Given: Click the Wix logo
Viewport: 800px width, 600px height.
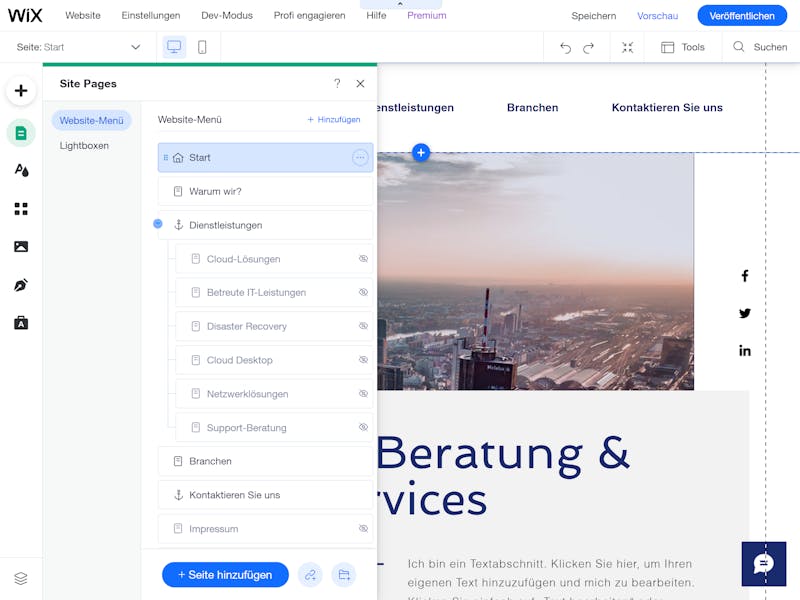Looking at the screenshot, I should pos(25,15).
